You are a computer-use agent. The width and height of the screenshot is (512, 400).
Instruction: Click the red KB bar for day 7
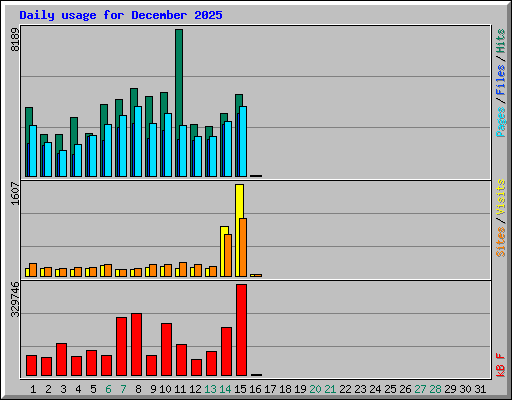pos(121,346)
